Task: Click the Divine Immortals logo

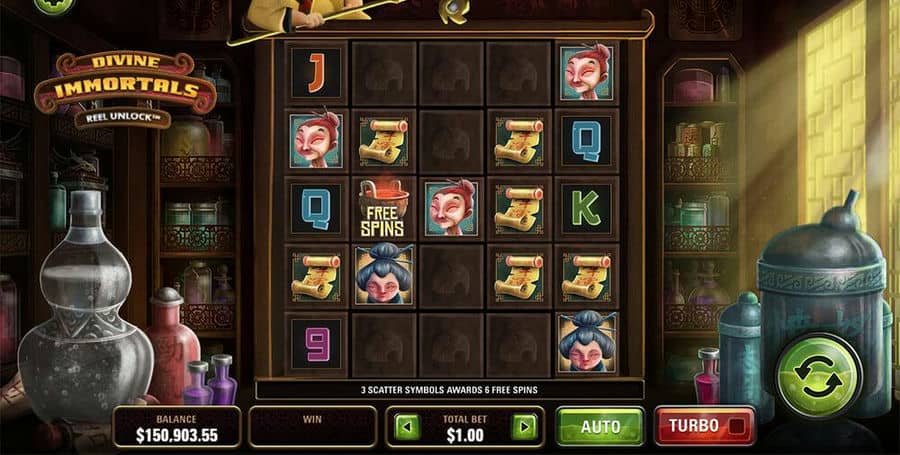Action: pyautogui.click(x=125, y=89)
